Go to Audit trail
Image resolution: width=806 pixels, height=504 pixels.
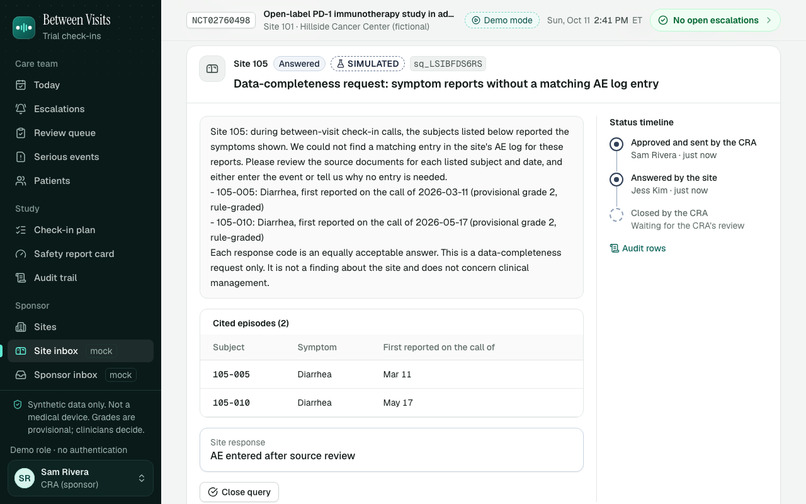pyautogui.click(x=81, y=278)
